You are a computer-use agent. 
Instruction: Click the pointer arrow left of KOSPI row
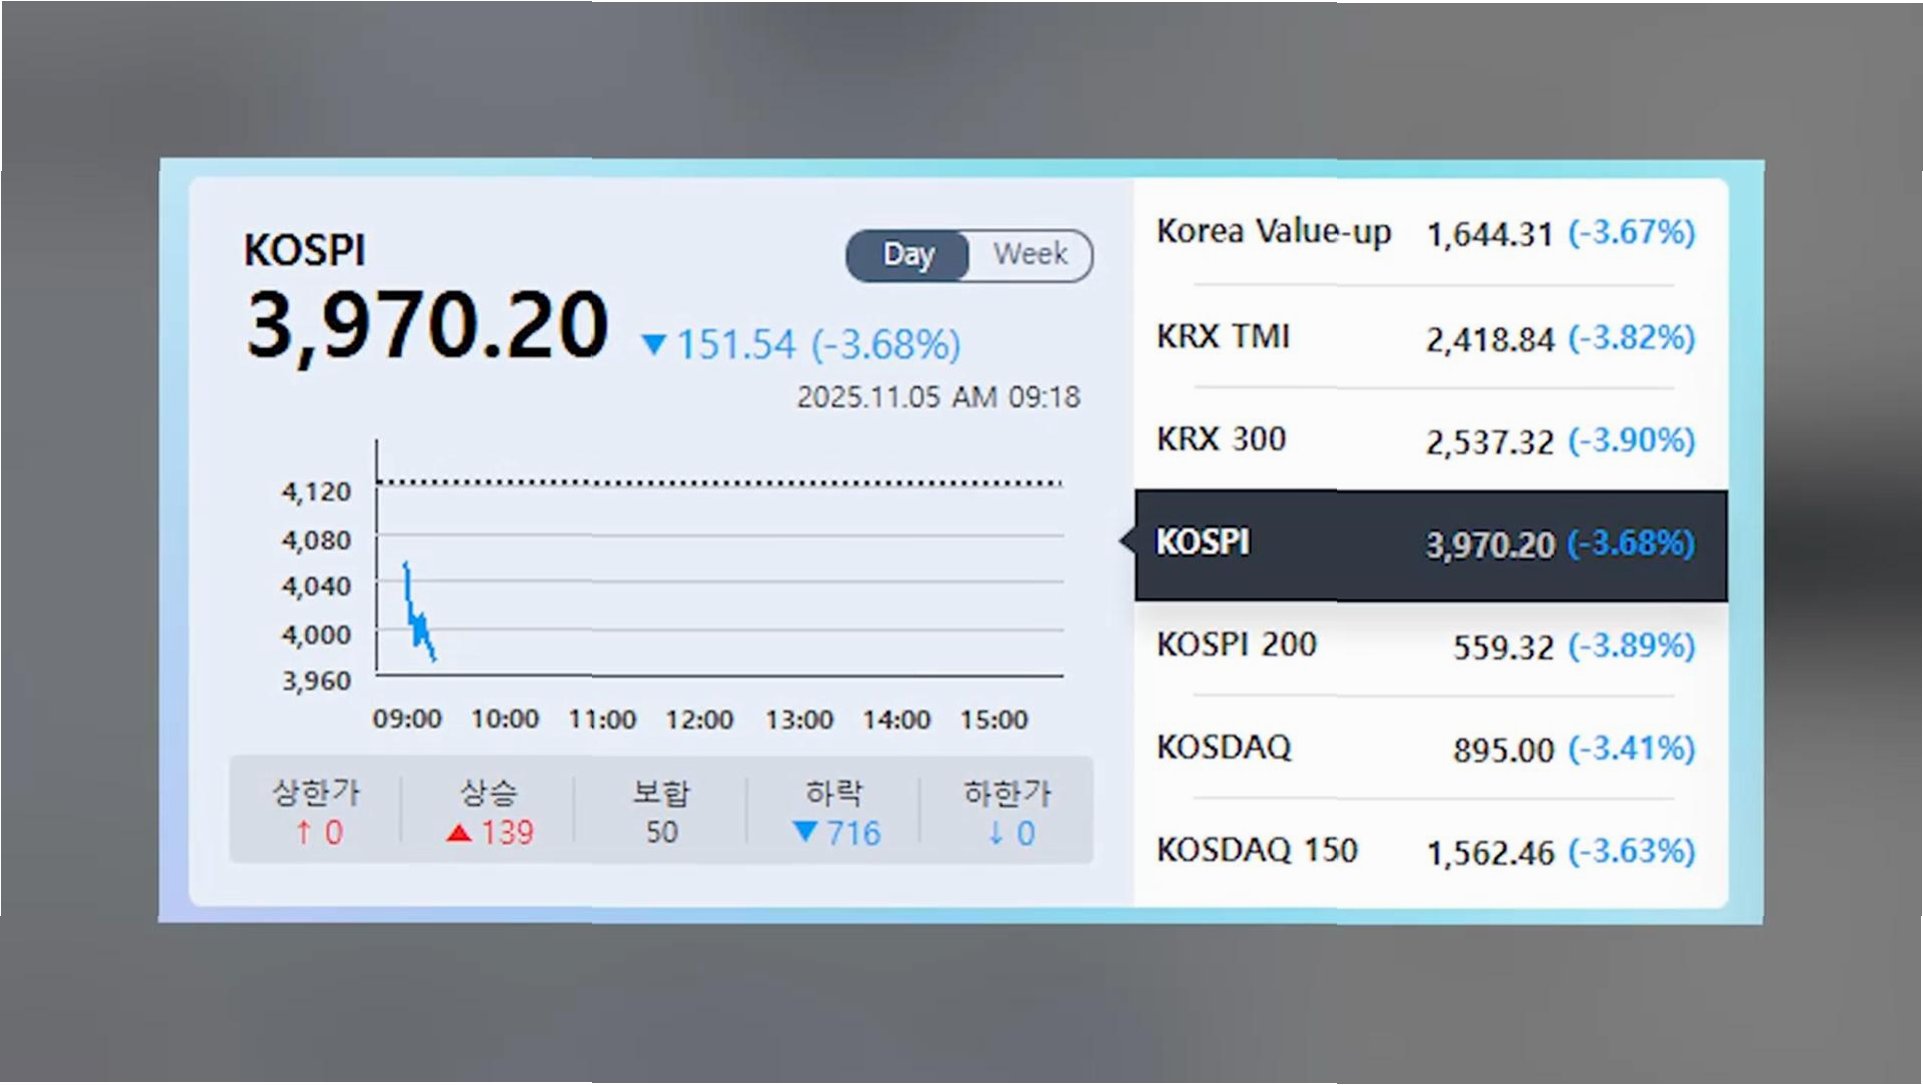(1127, 542)
